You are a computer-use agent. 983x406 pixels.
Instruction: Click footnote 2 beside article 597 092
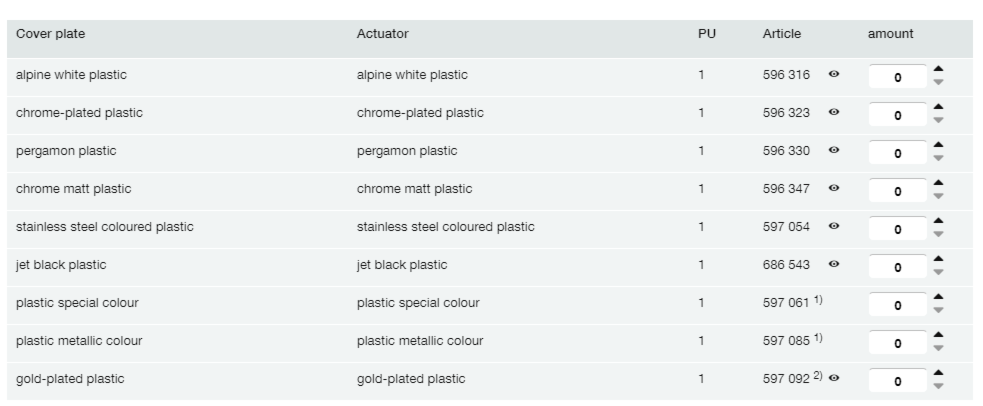817,376
